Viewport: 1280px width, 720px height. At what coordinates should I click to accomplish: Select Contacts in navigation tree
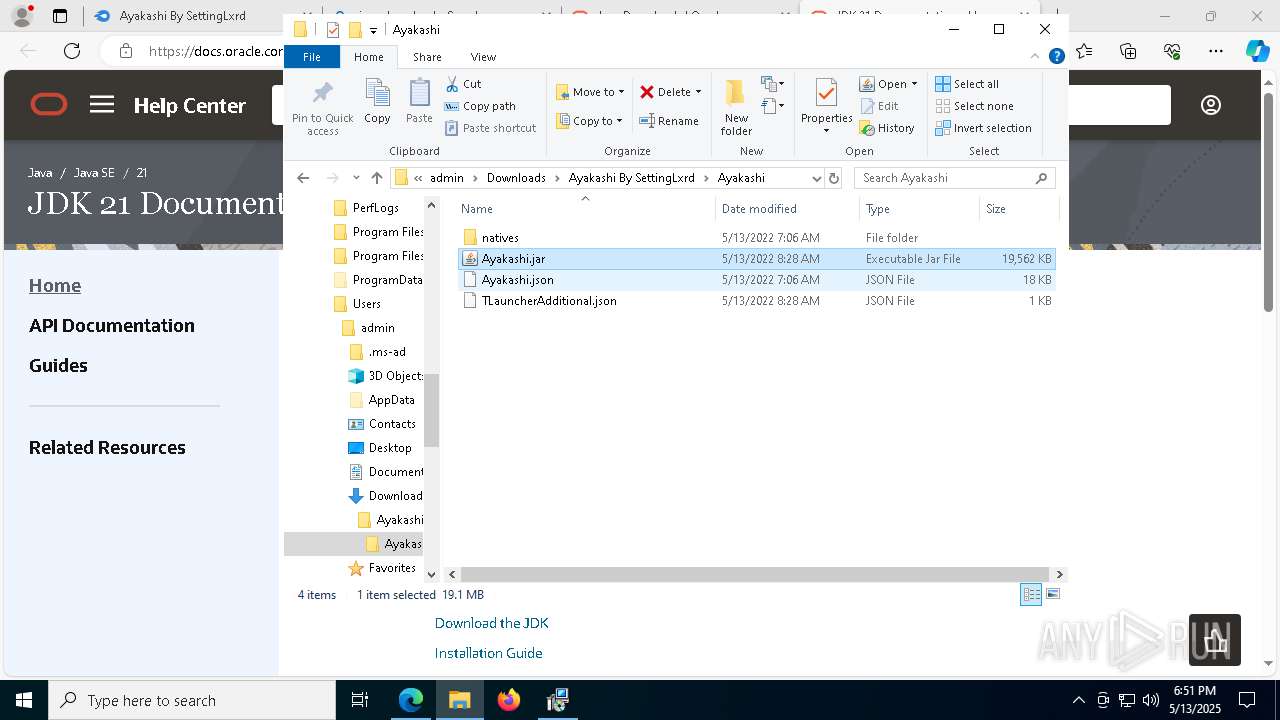click(382, 424)
